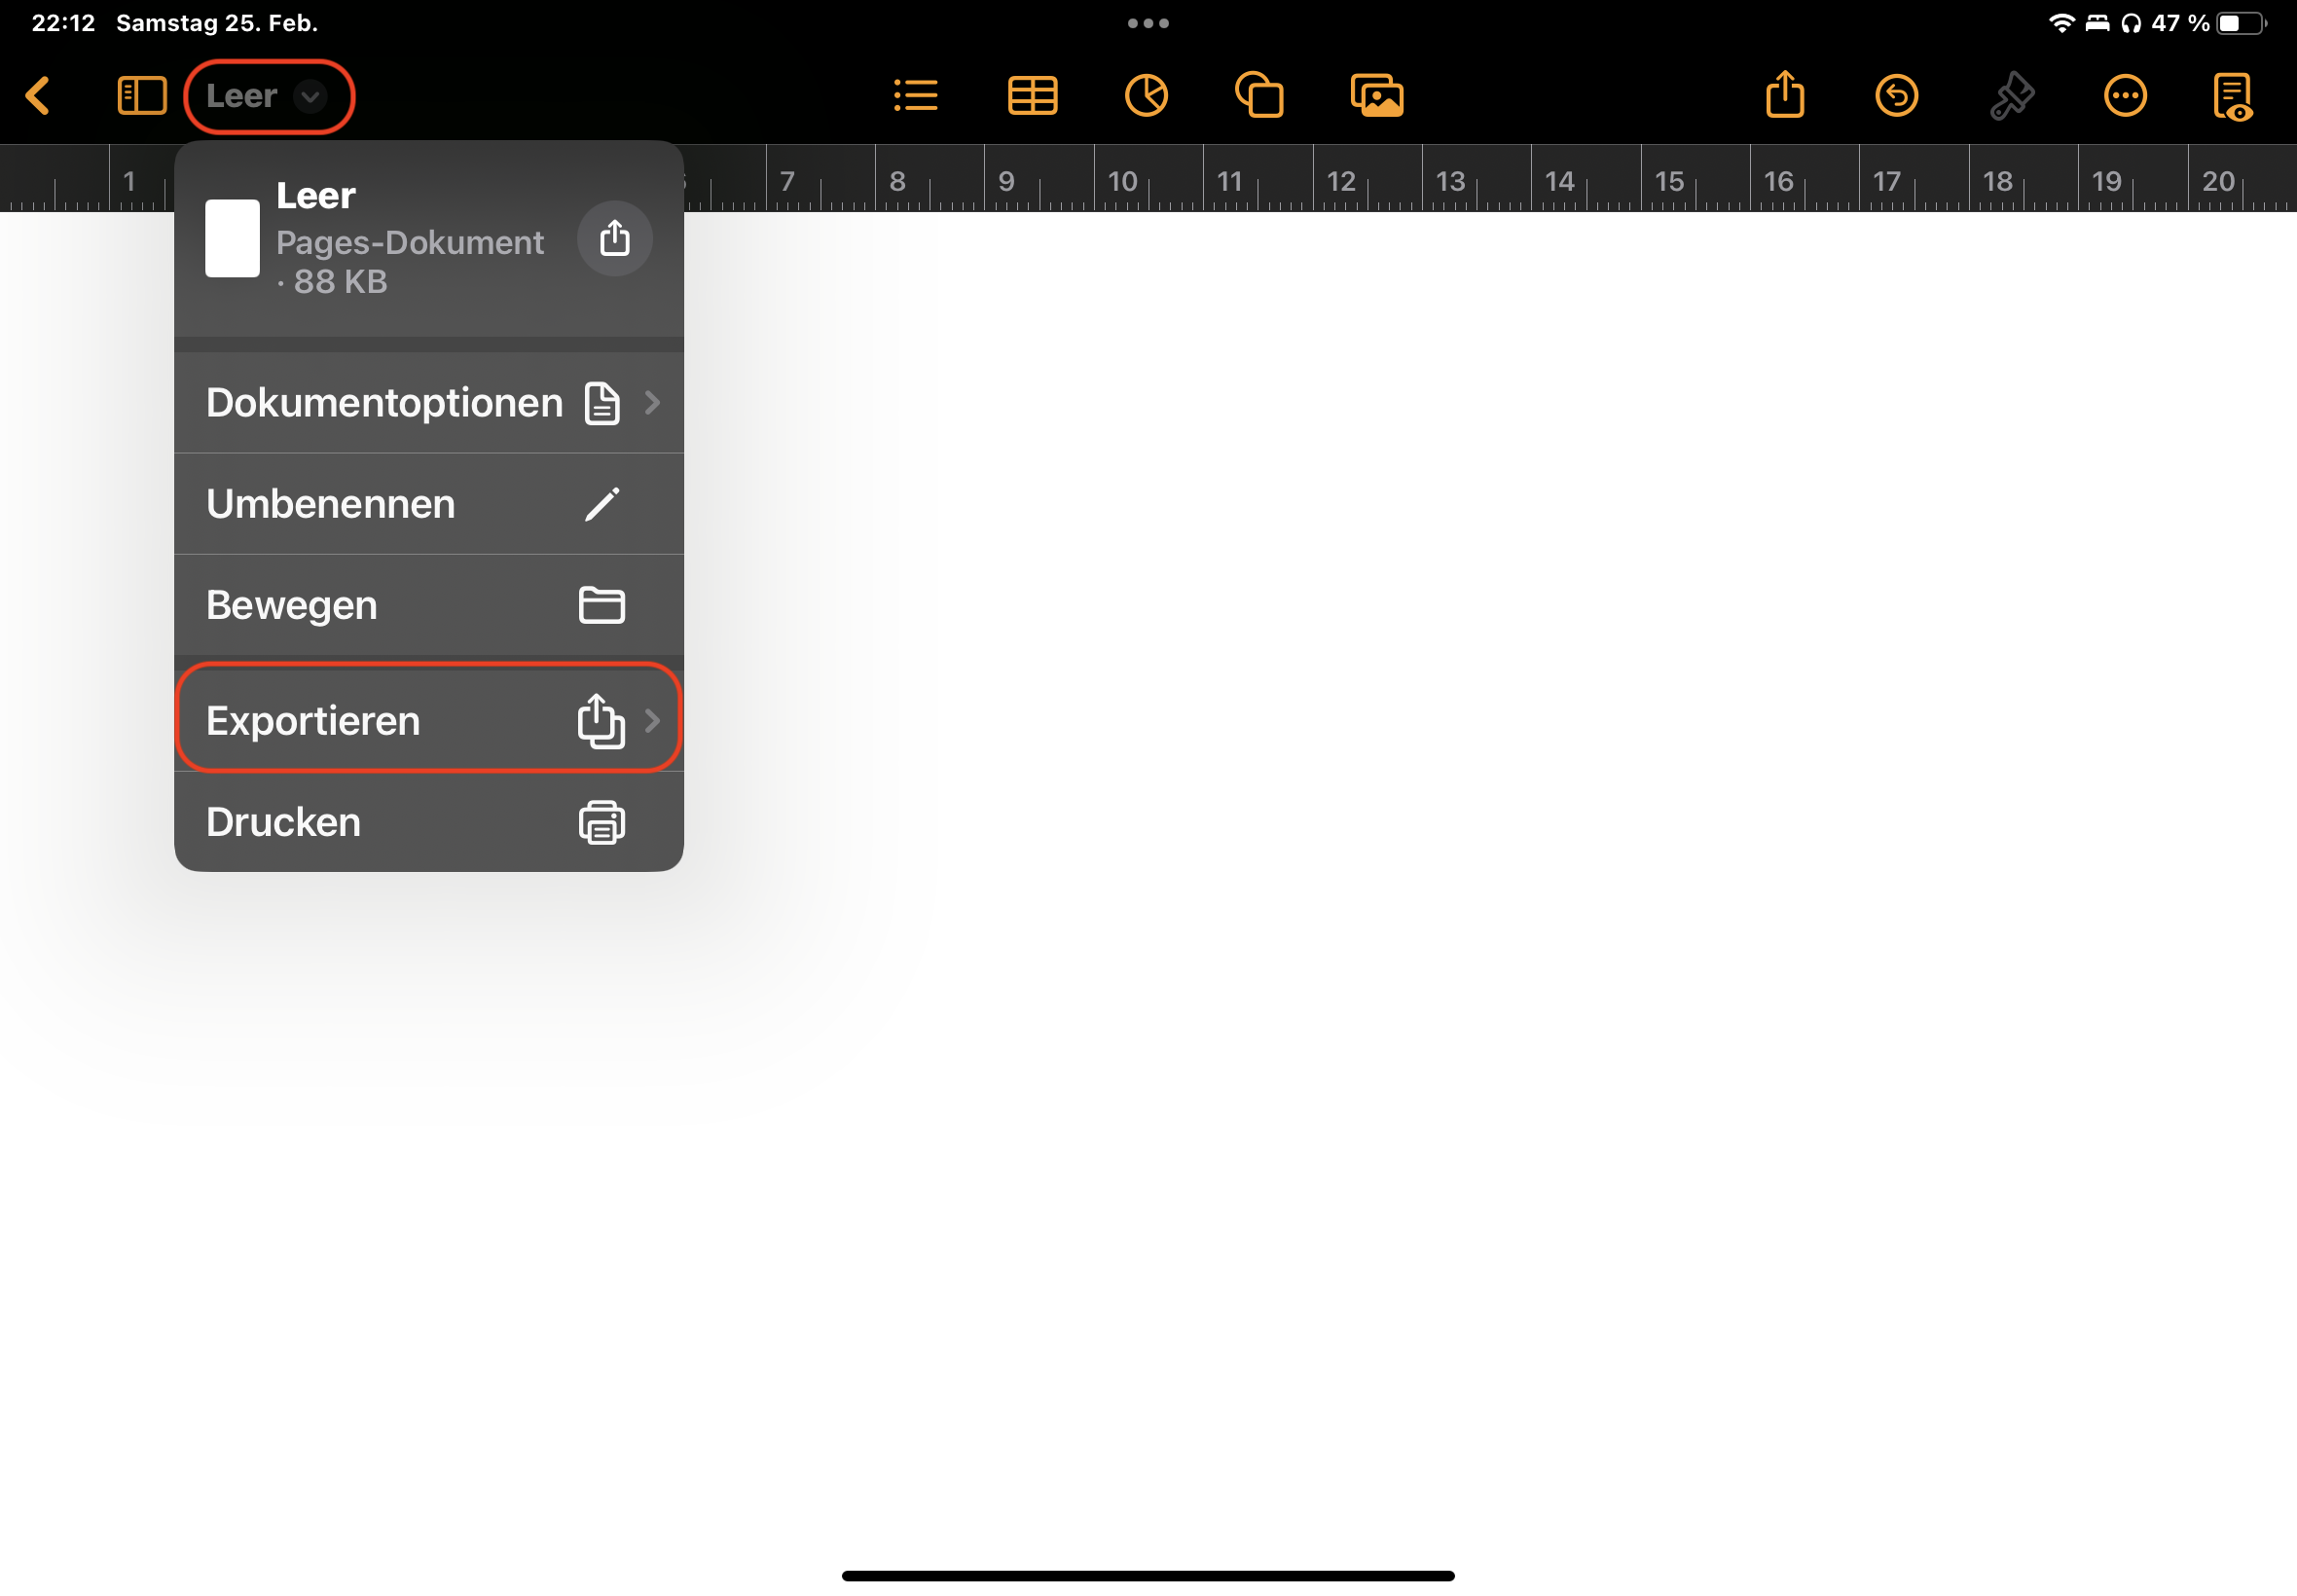Tap the share icon in toolbar
Image resolution: width=2297 pixels, height=1596 pixels.
pos(1785,96)
